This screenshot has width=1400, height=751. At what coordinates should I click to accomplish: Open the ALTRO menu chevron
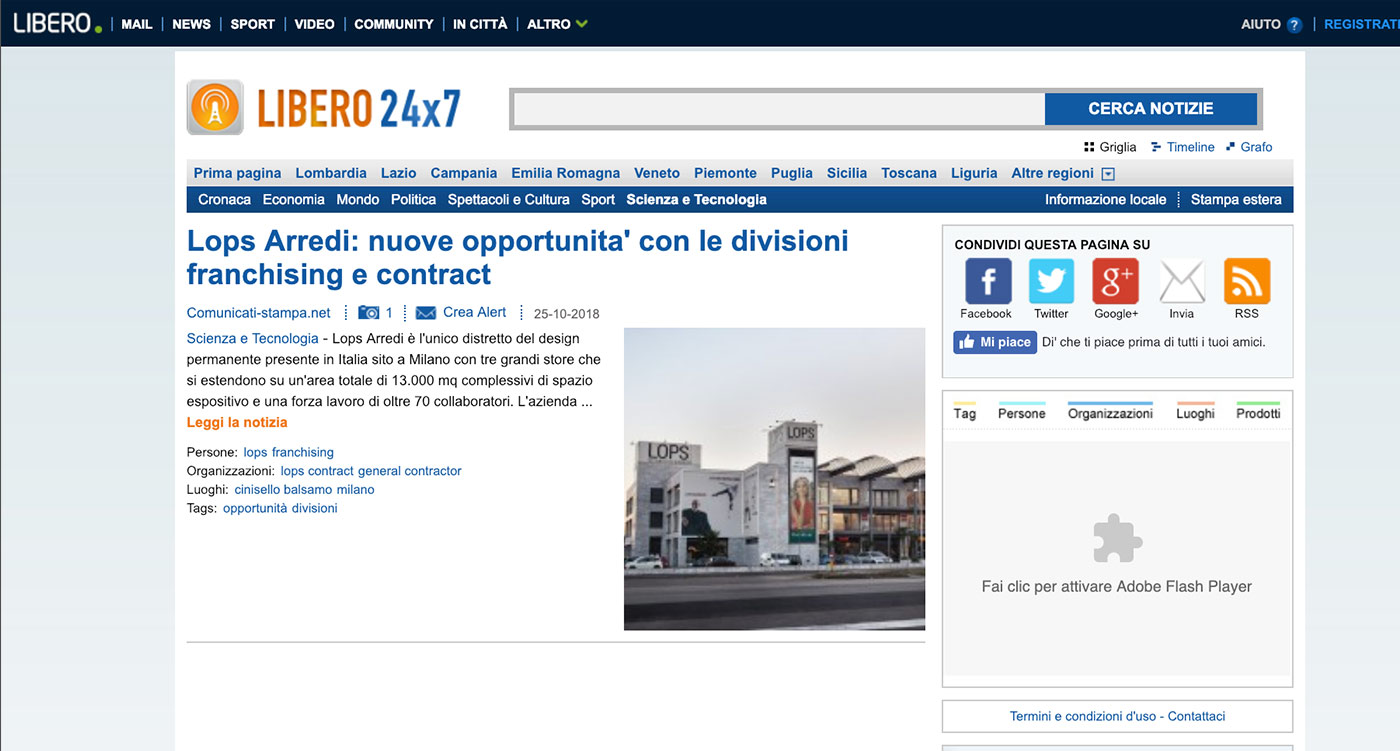(x=583, y=23)
